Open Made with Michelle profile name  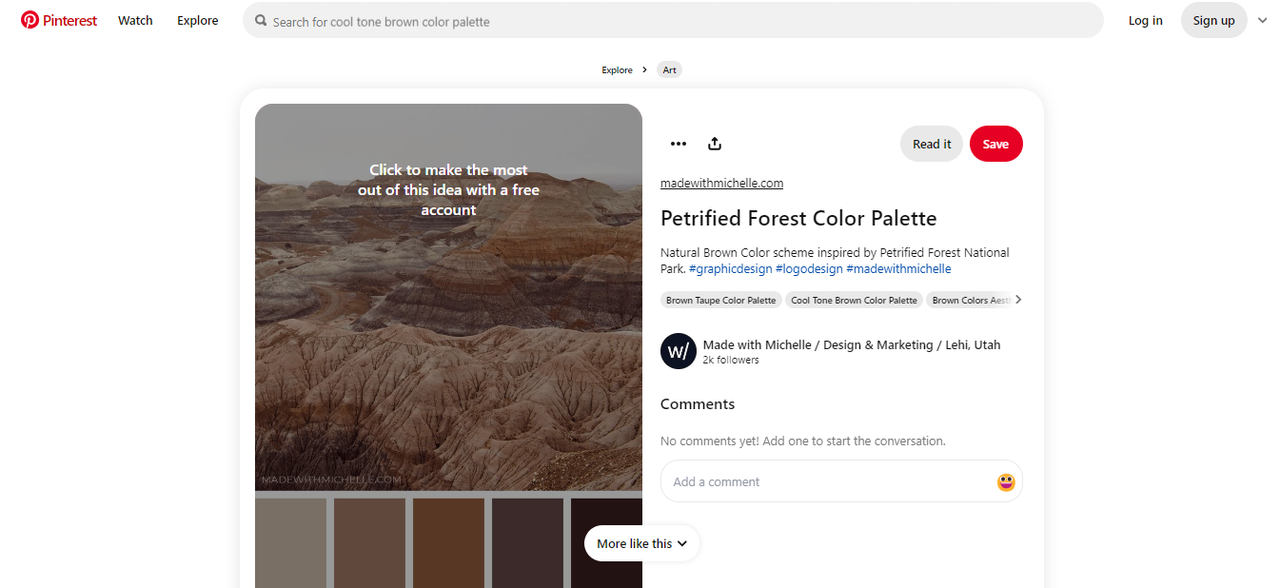(x=852, y=345)
